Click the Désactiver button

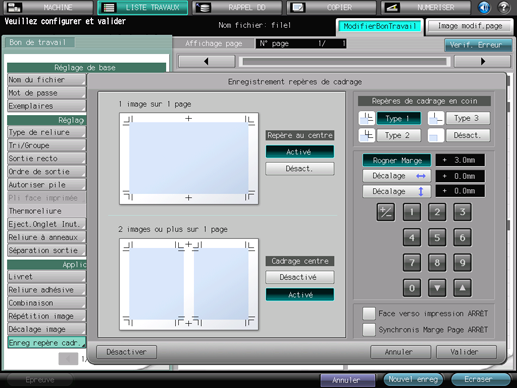tap(126, 352)
